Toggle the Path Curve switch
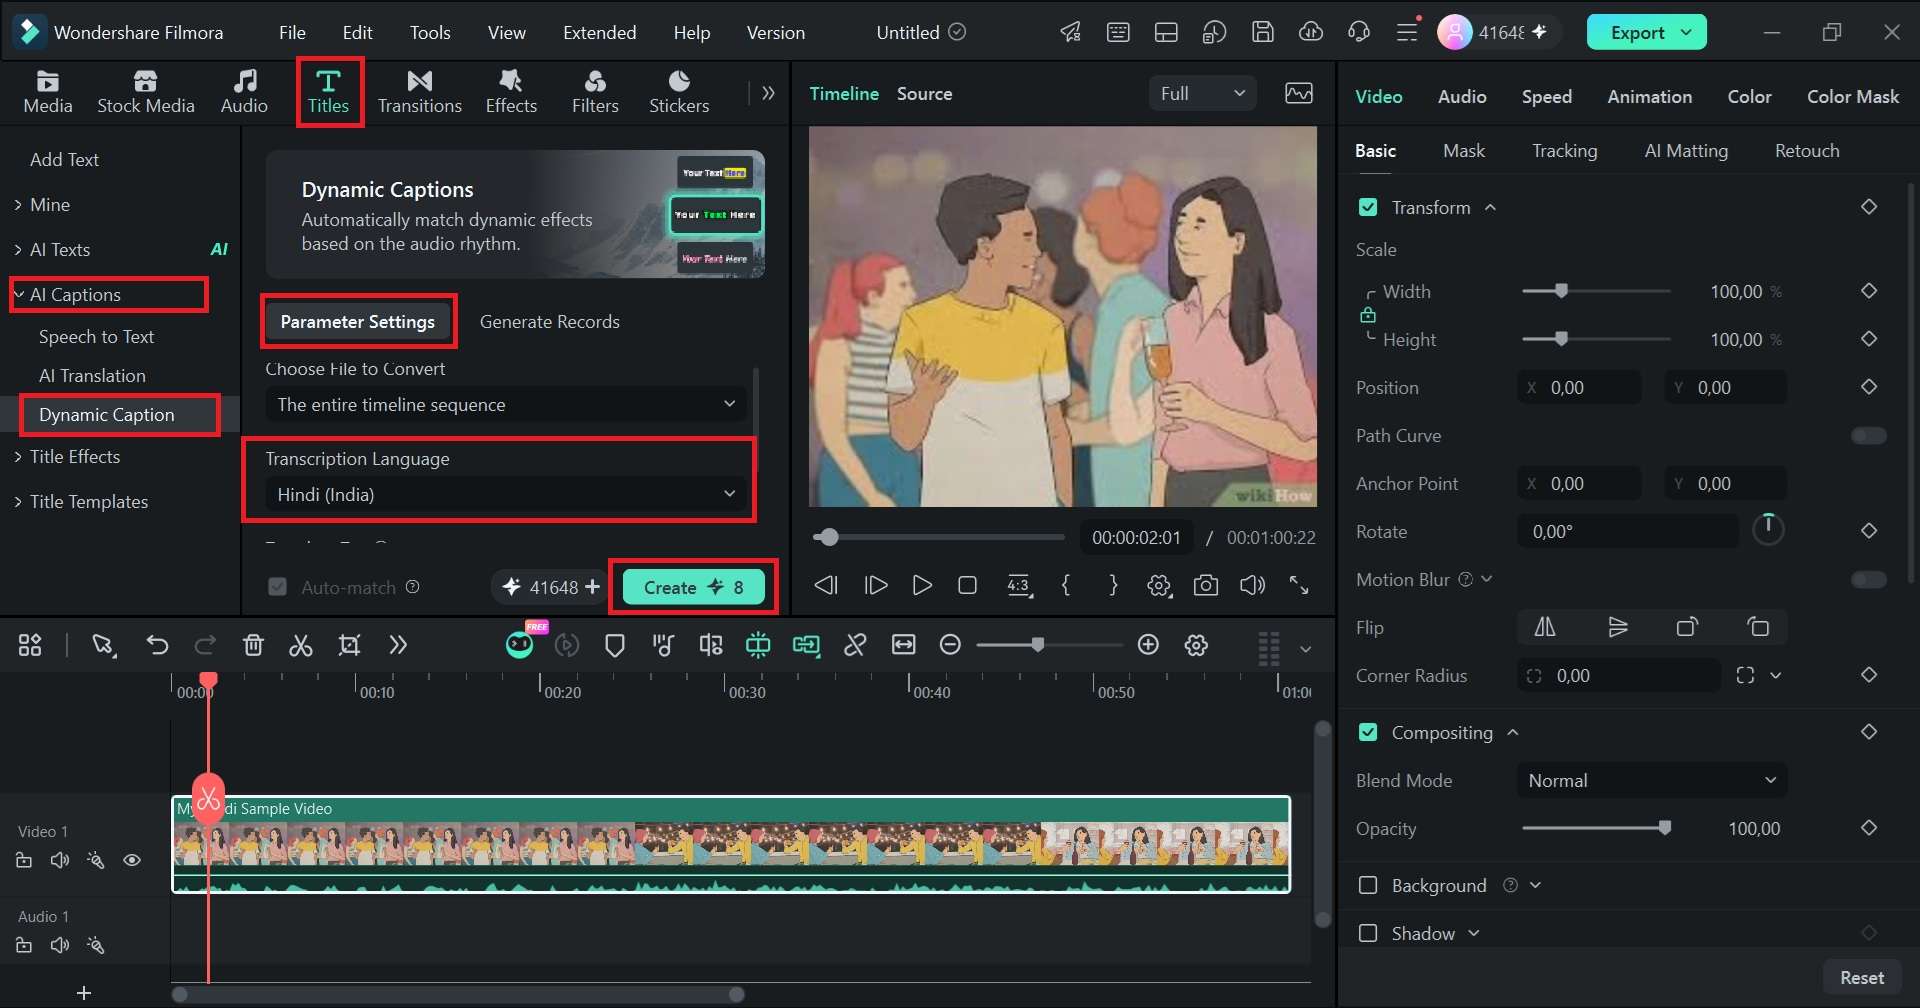The width and height of the screenshot is (1920, 1008). (1869, 435)
